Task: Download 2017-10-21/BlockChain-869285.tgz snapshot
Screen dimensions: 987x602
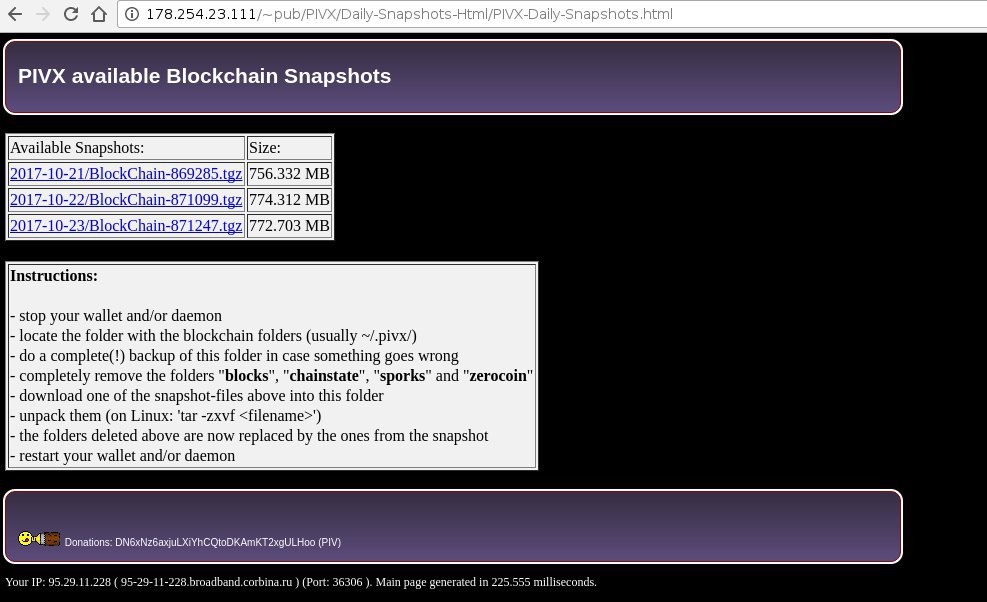Action: point(126,174)
